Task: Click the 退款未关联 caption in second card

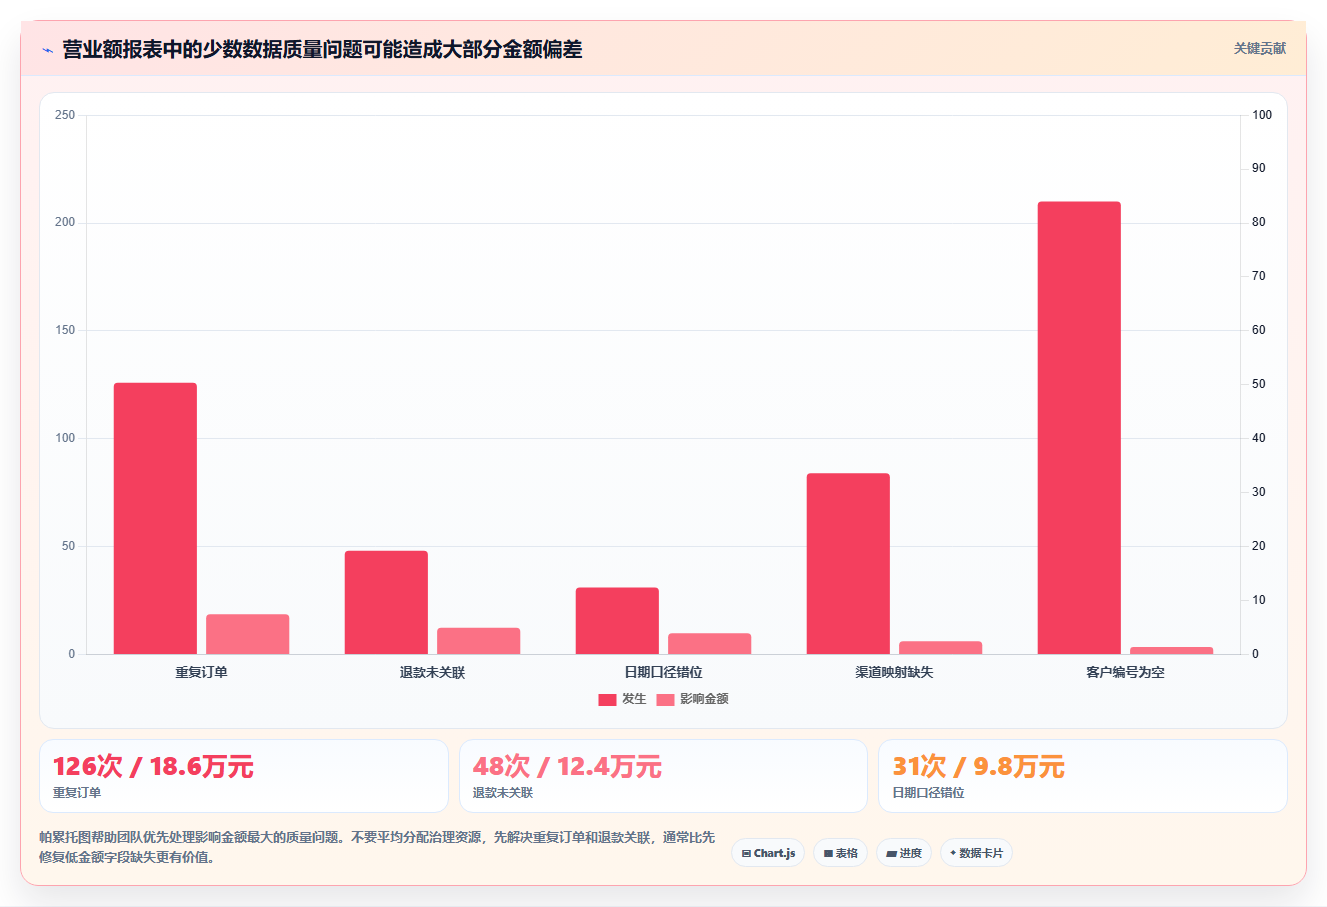Action: 503,793
